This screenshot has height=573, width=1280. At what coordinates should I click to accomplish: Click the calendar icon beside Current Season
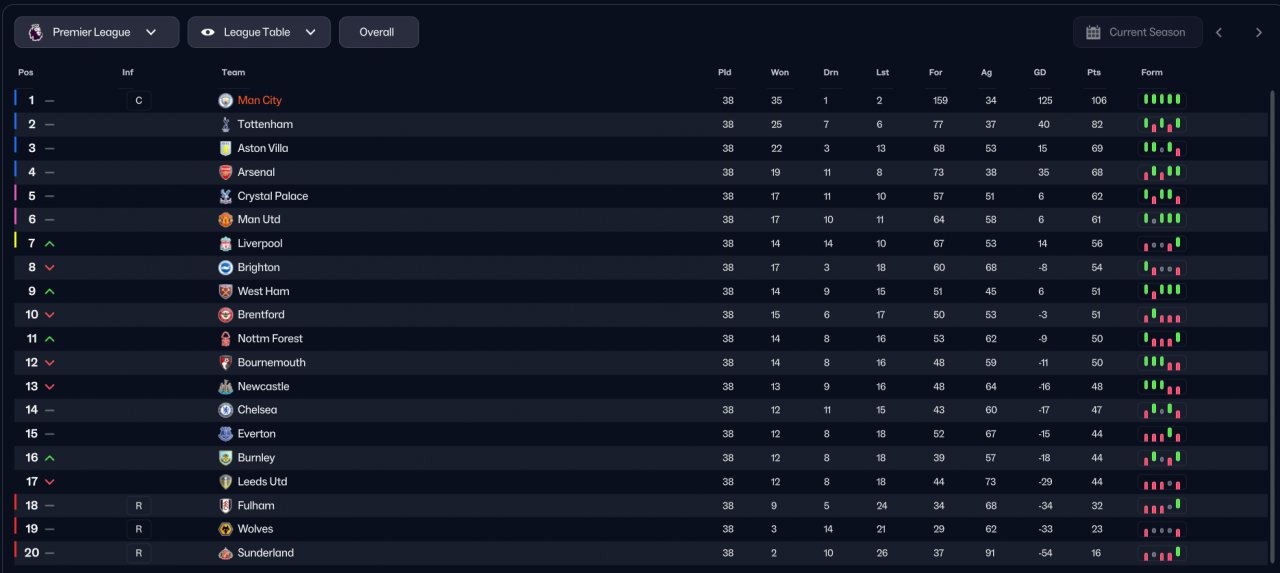[x=1093, y=32]
